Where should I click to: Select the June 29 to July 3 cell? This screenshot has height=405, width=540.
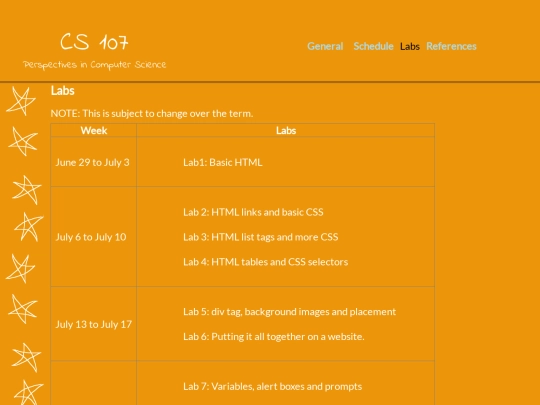[x=94, y=162]
